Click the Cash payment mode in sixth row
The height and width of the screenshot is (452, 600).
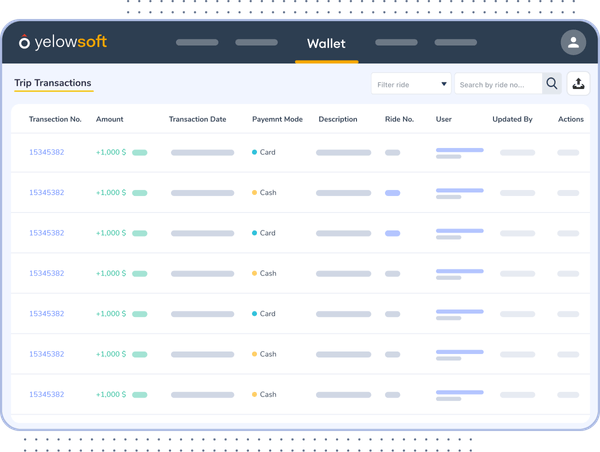(264, 354)
